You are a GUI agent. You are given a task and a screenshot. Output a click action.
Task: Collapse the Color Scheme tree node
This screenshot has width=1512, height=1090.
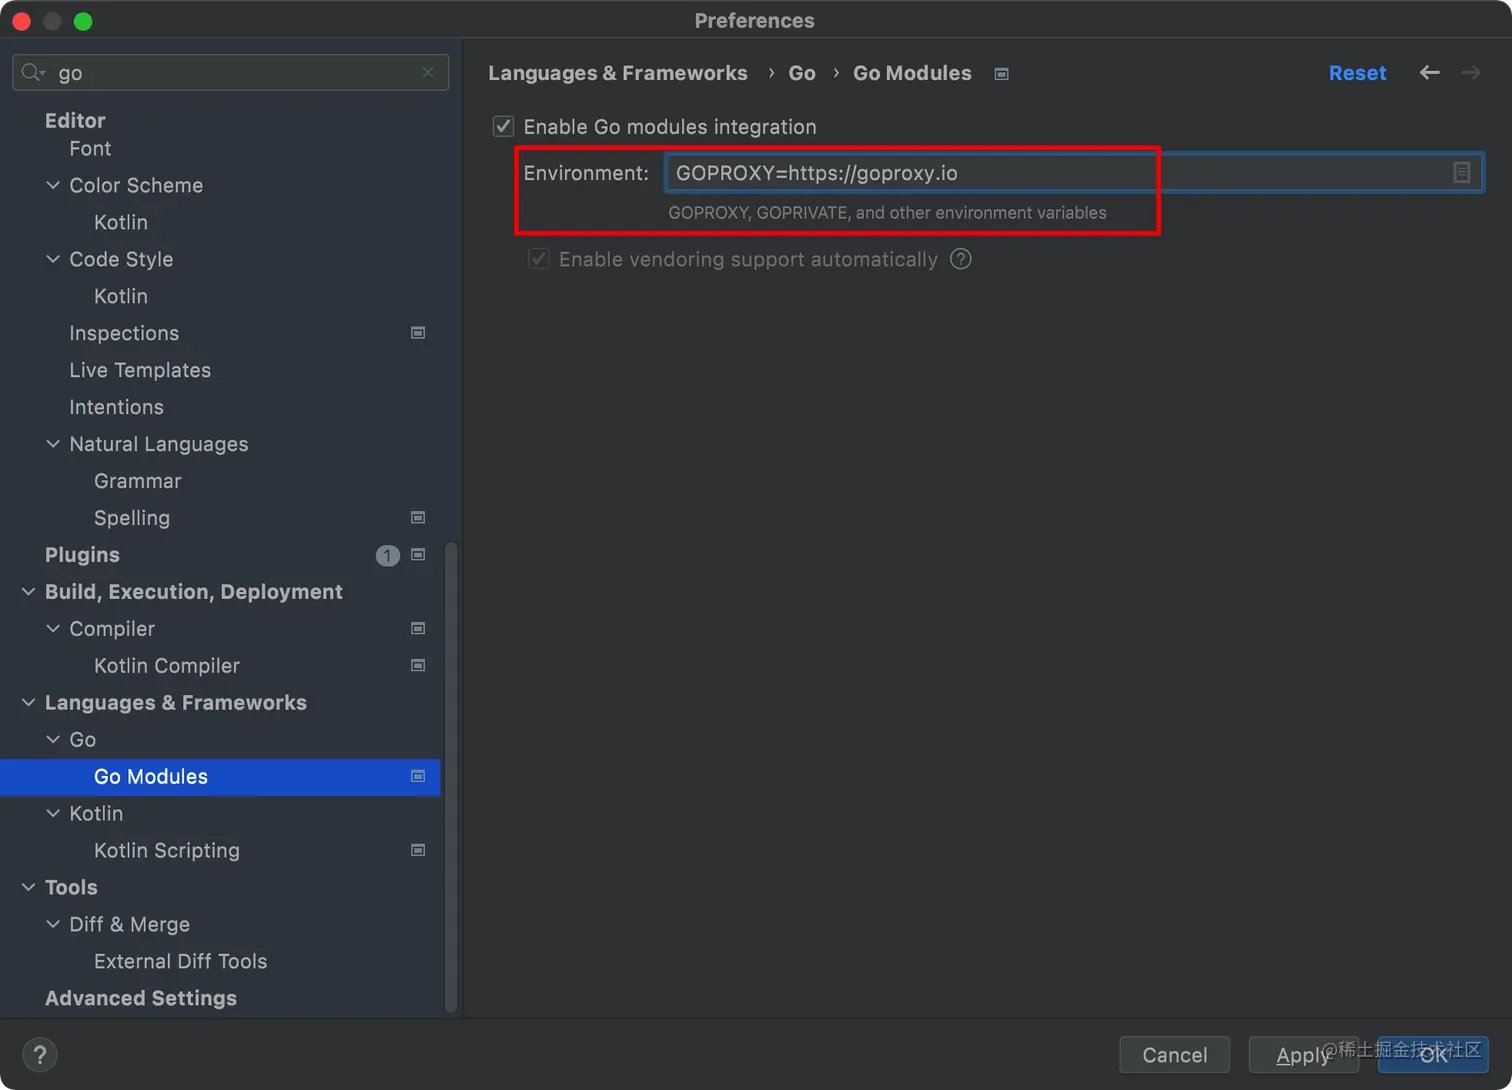point(53,185)
